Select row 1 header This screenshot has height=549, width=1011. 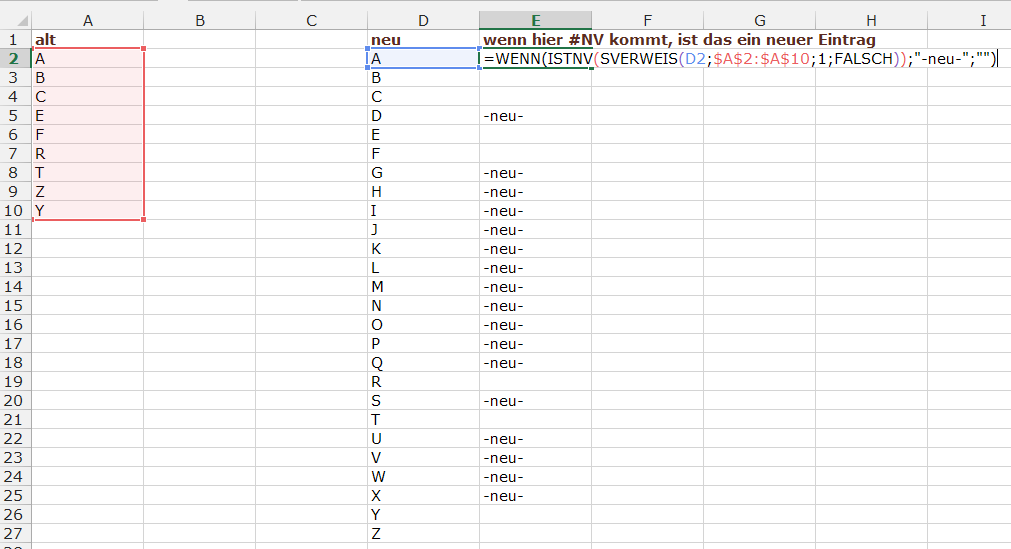(15, 40)
